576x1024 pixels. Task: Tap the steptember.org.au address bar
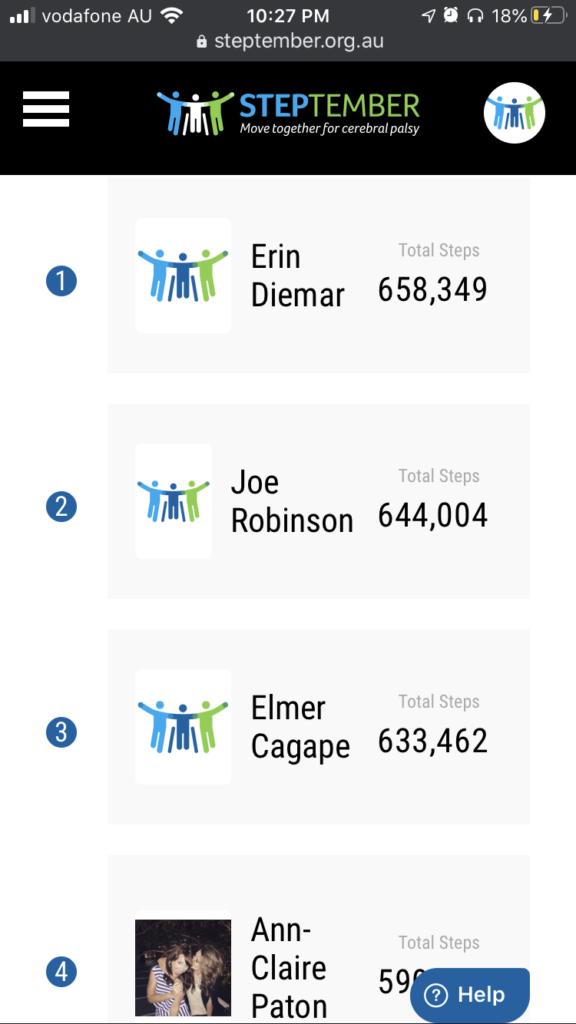tap(289, 41)
